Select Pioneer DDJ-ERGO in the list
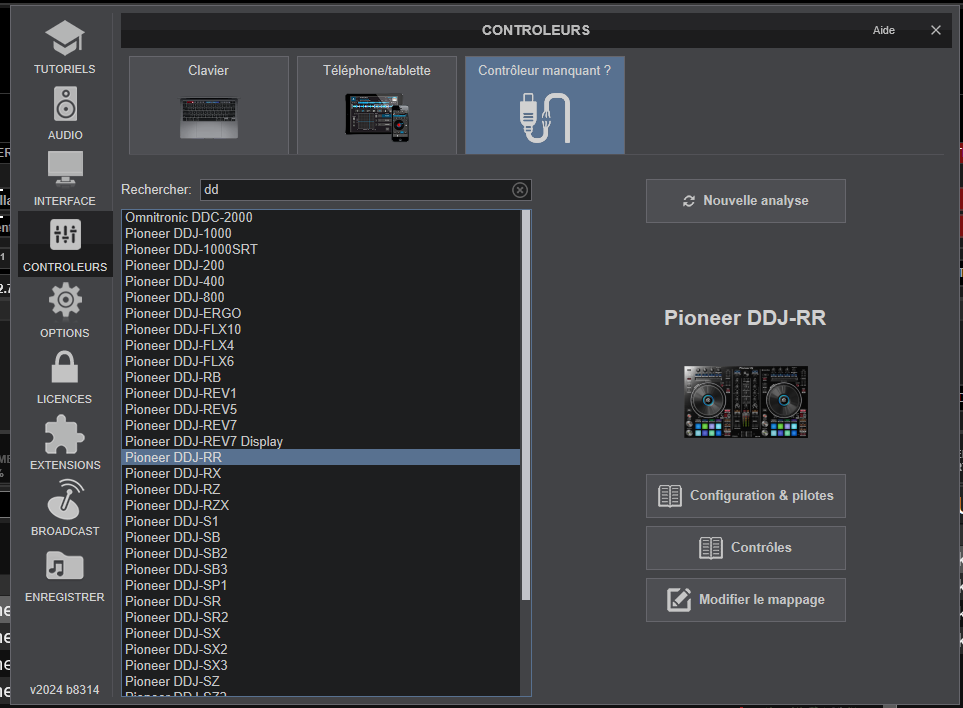The image size is (963, 708). [321, 313]
